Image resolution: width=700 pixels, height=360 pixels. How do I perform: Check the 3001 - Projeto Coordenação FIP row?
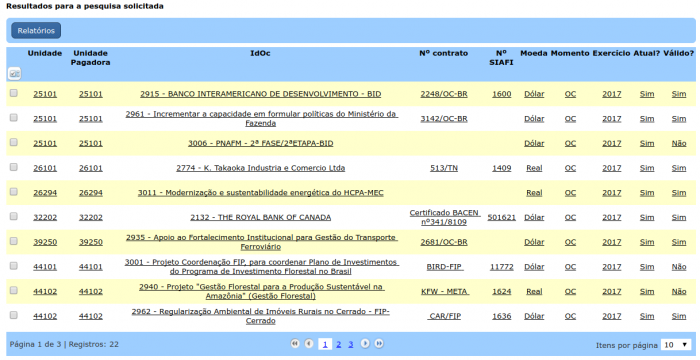pyautogui.click(x=14, y=265)
